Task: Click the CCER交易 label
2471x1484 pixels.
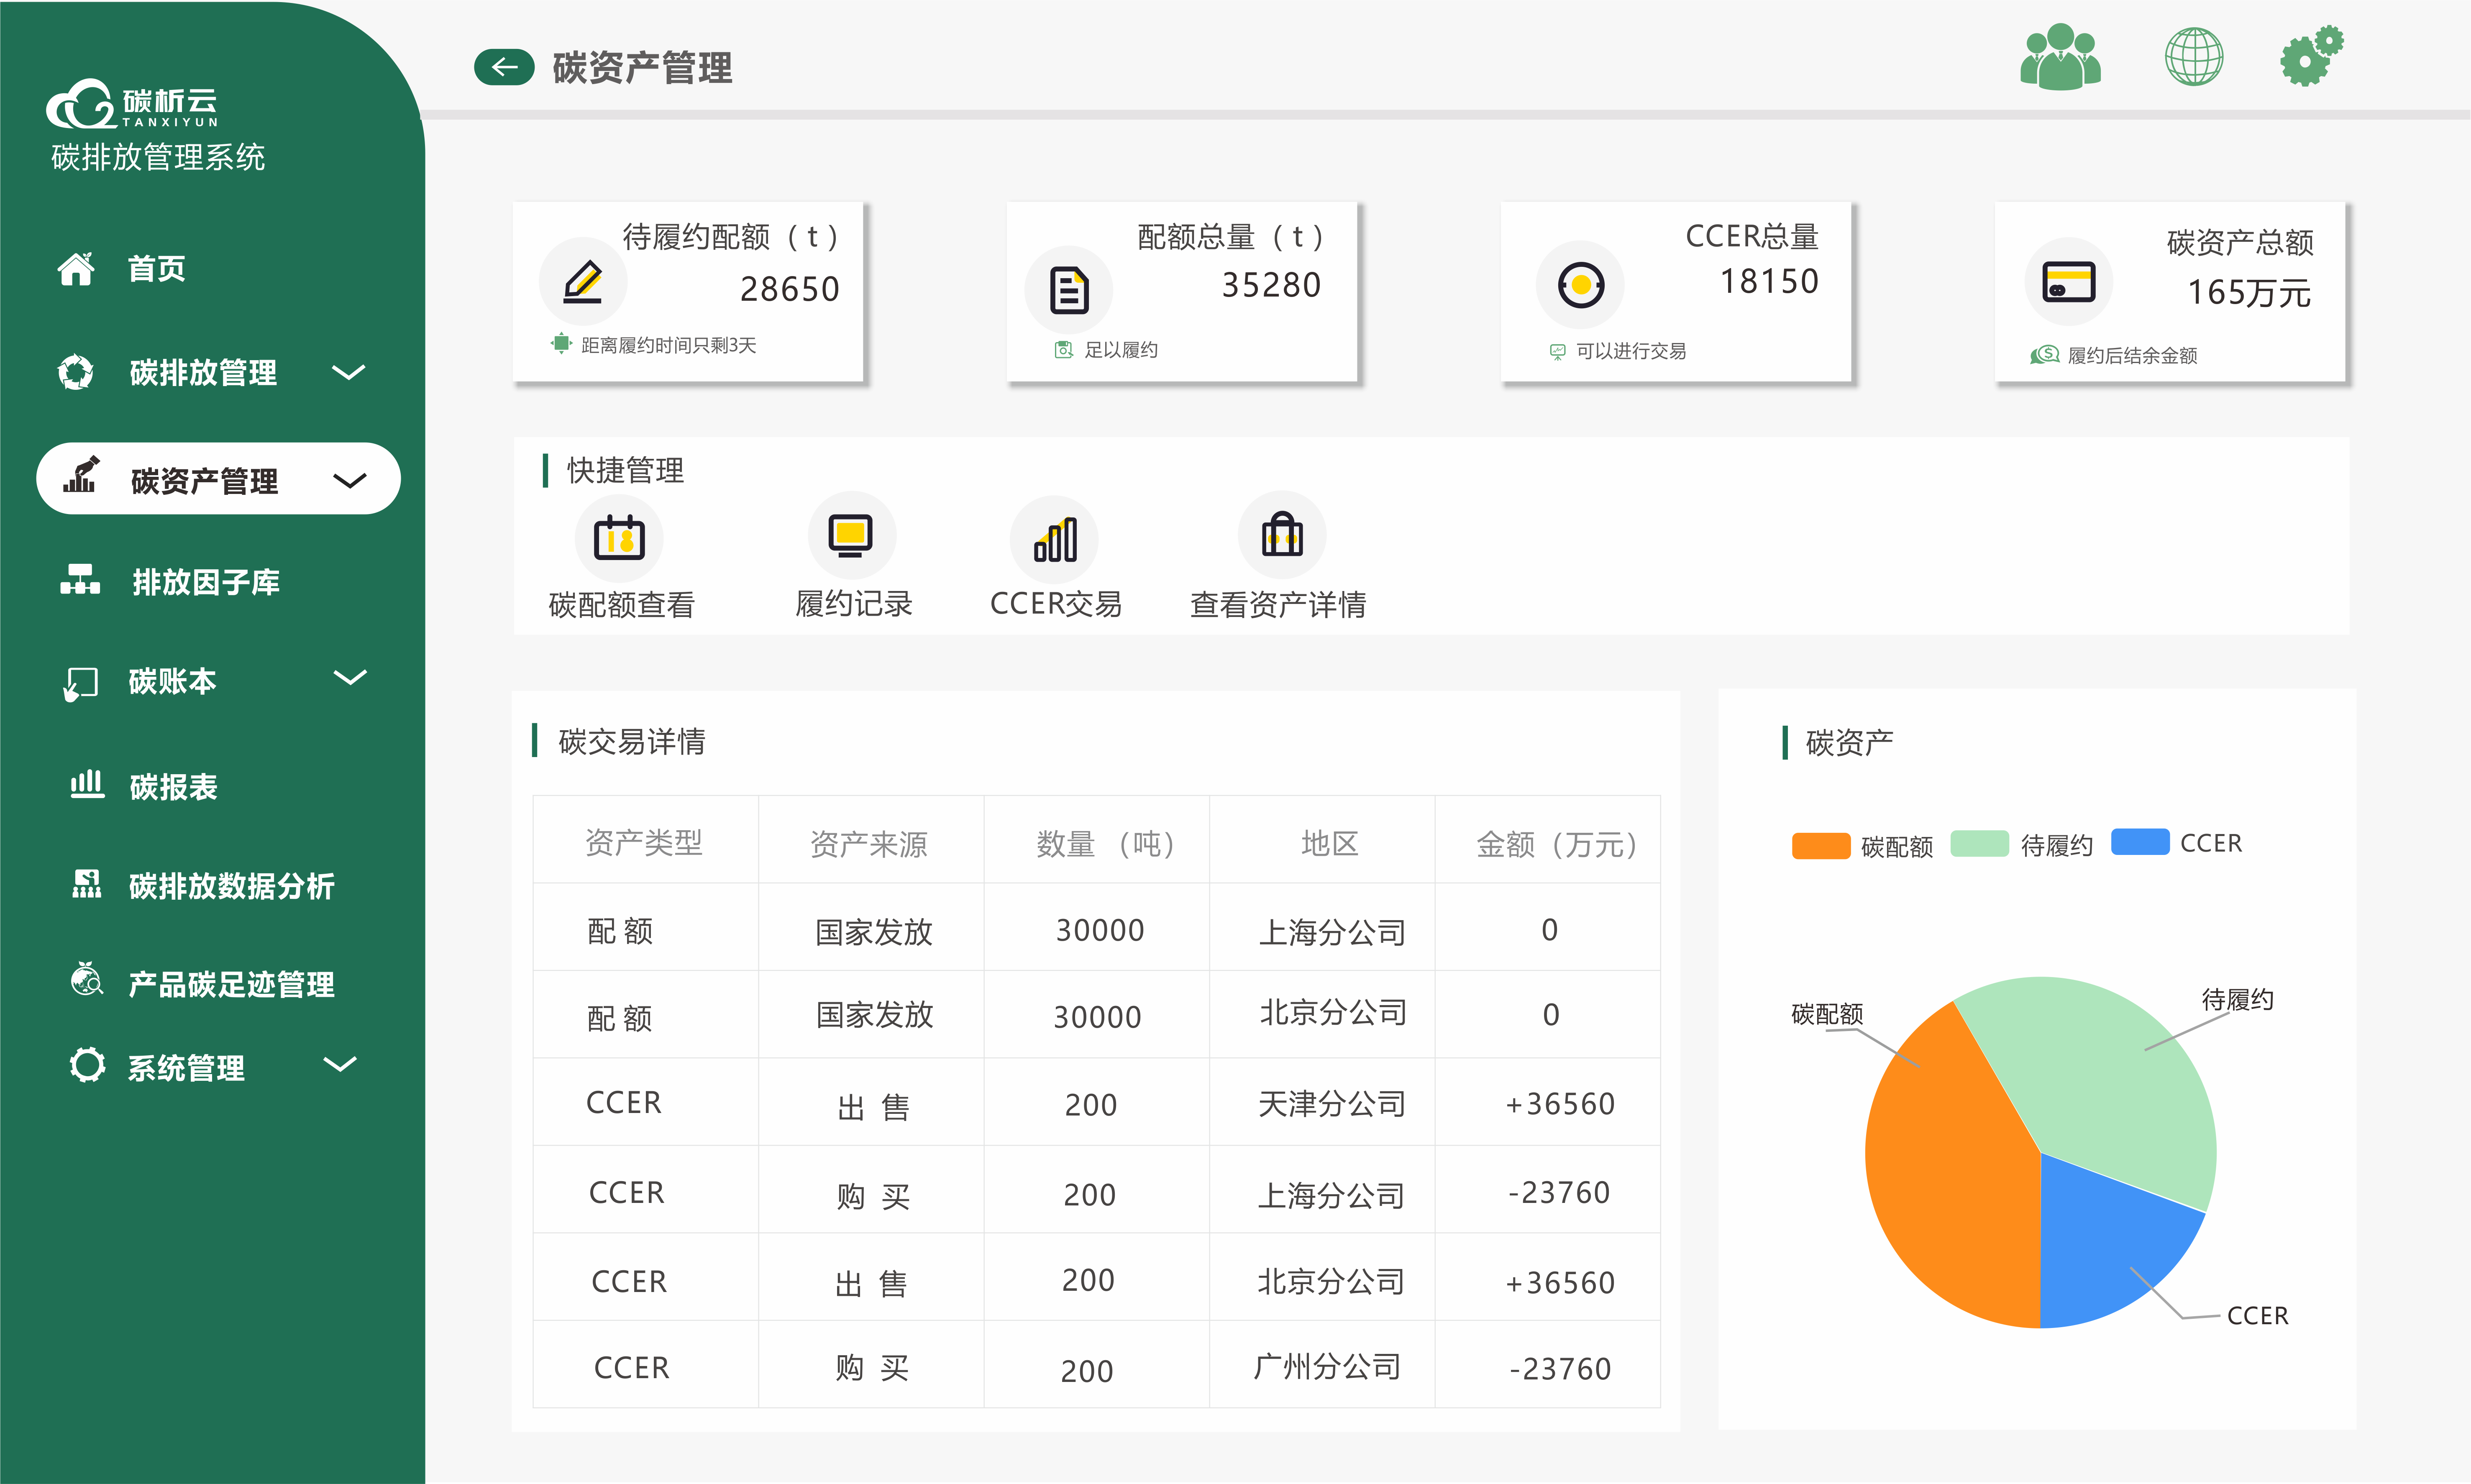Action: [1055, 604]
